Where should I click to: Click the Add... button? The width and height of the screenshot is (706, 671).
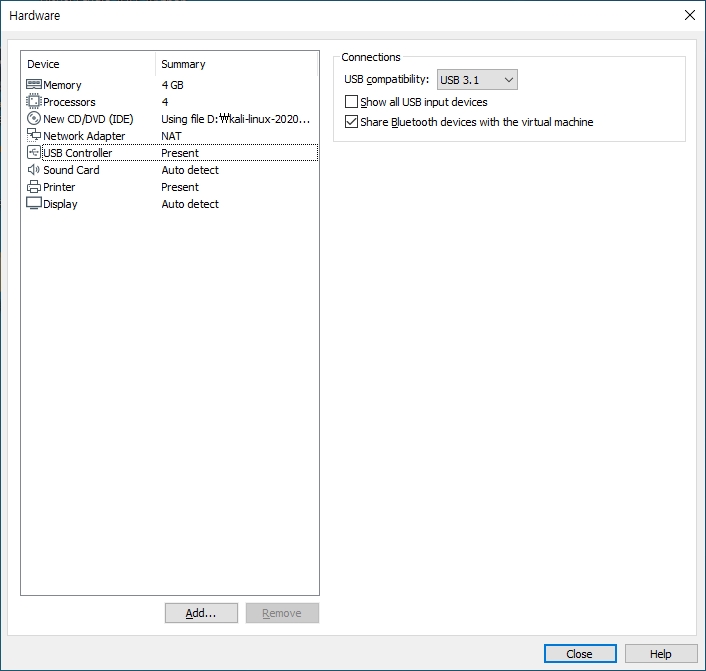(x=201, y=613)
